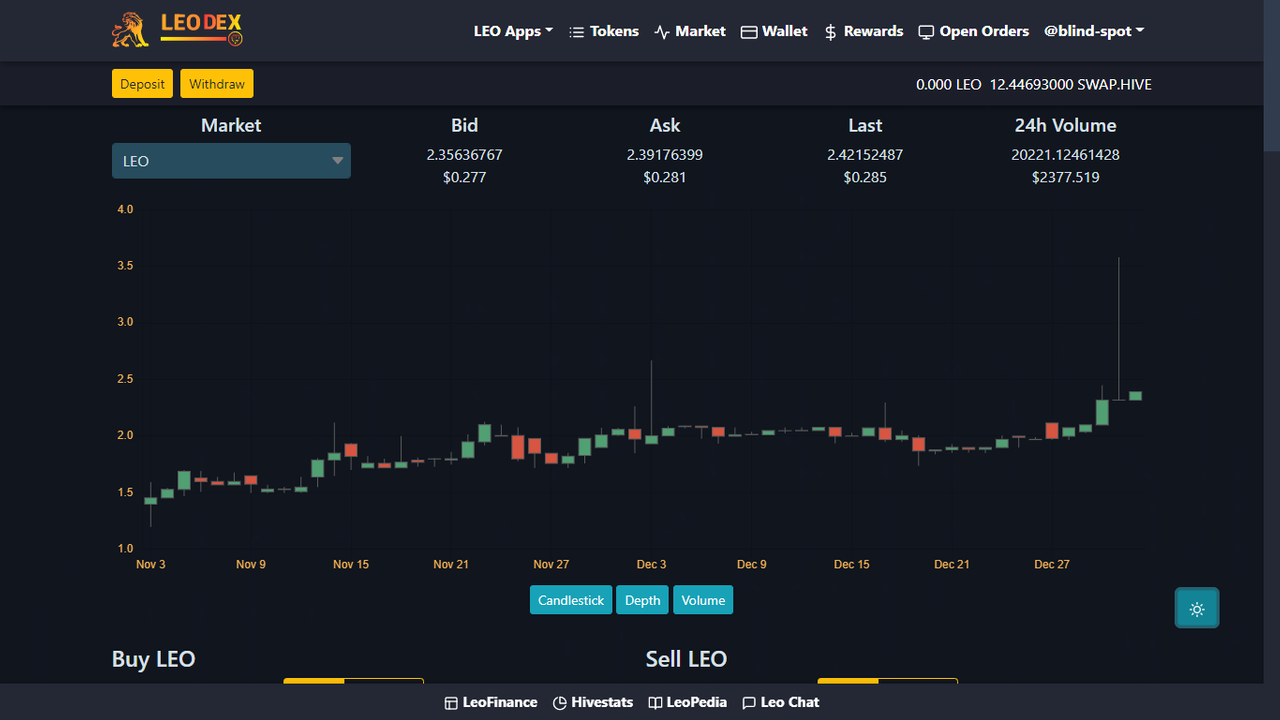Viewport: 1280px width, 720px height.
Task: Switch chart to Candlestick view
Action: (571, 600)
